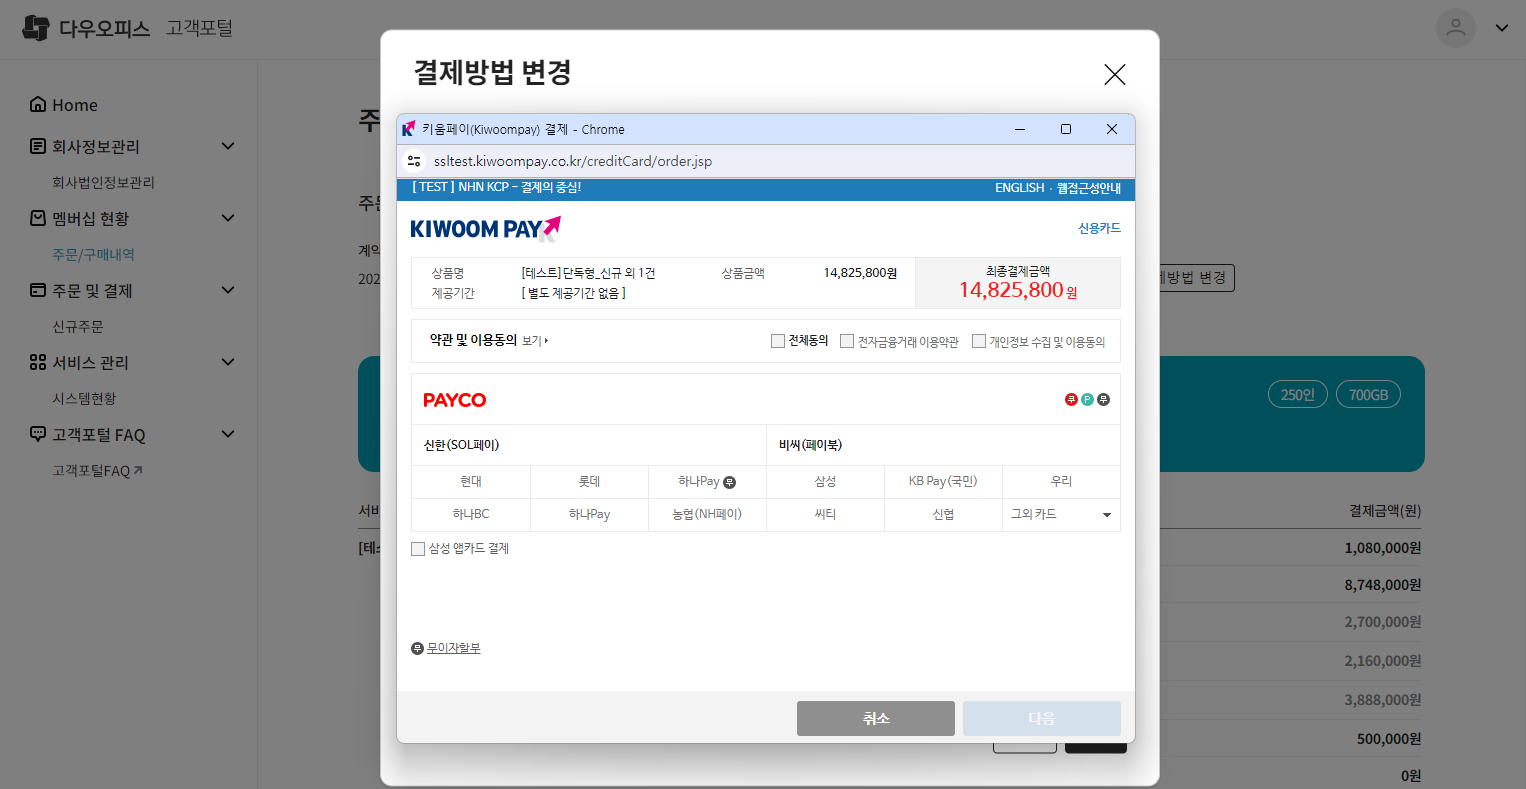Click the 멤버십 현황 sidebar icon
Viewport: 1526px width, 789px height.
(38, 219)
